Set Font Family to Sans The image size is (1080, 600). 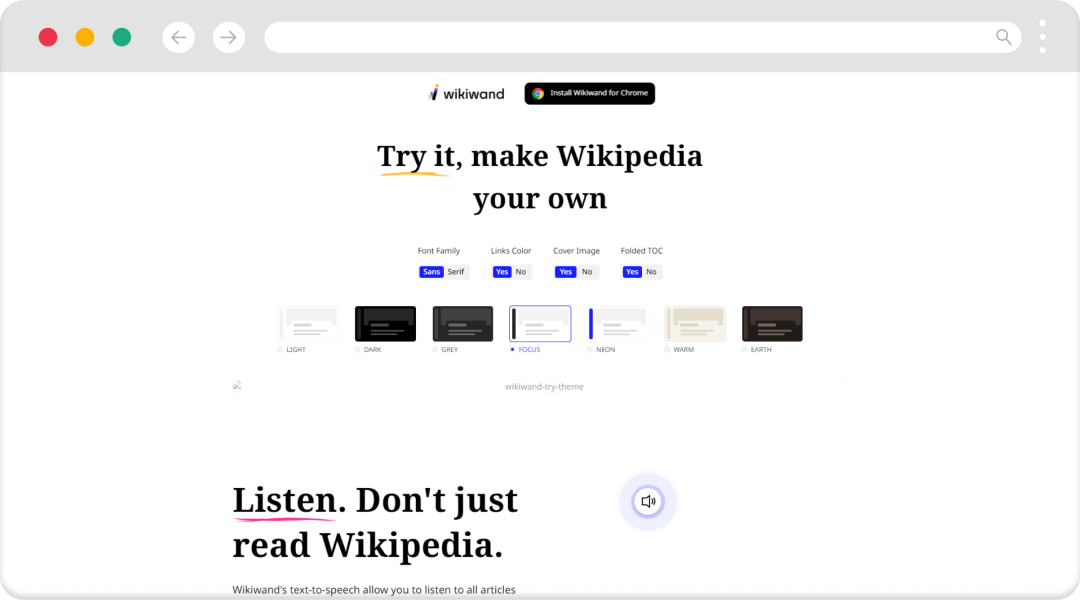tap(431, 272)
